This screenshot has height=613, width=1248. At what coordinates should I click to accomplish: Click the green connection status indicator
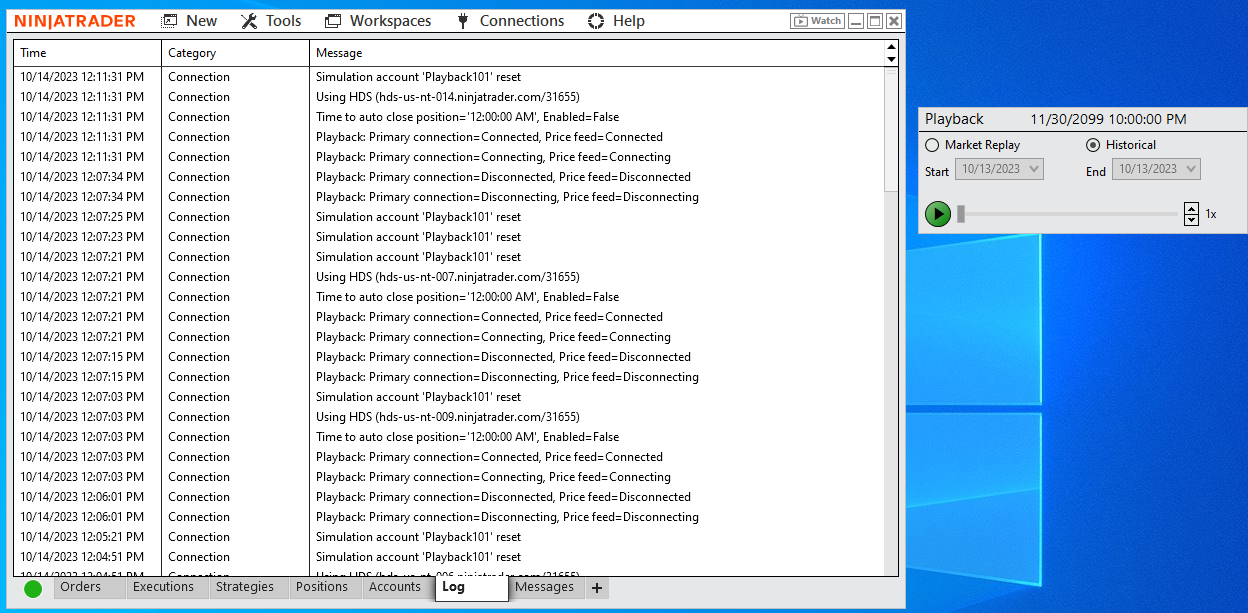33,589
